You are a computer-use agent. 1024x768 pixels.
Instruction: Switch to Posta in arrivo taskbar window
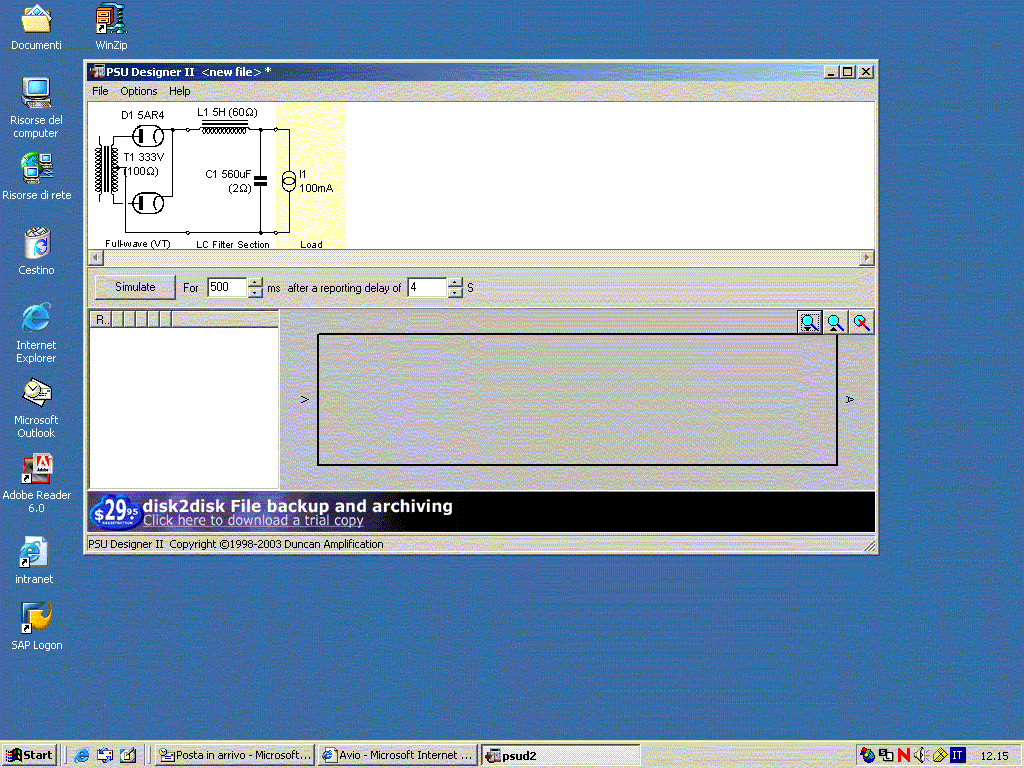coord(235,756)
